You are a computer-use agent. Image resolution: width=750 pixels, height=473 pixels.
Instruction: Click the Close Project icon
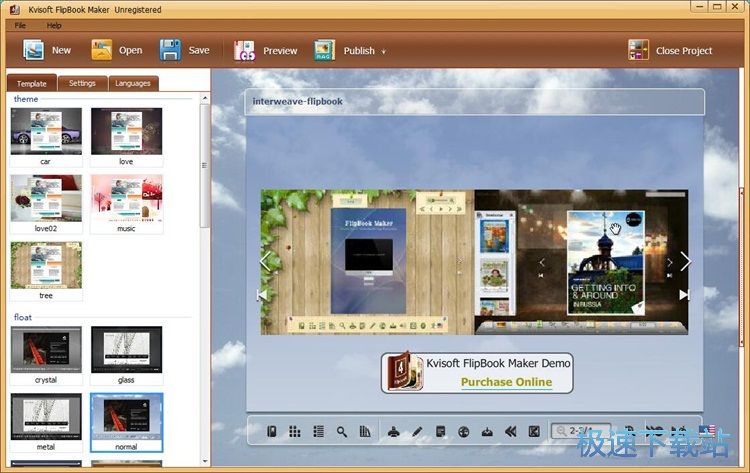tap(638, 50)
